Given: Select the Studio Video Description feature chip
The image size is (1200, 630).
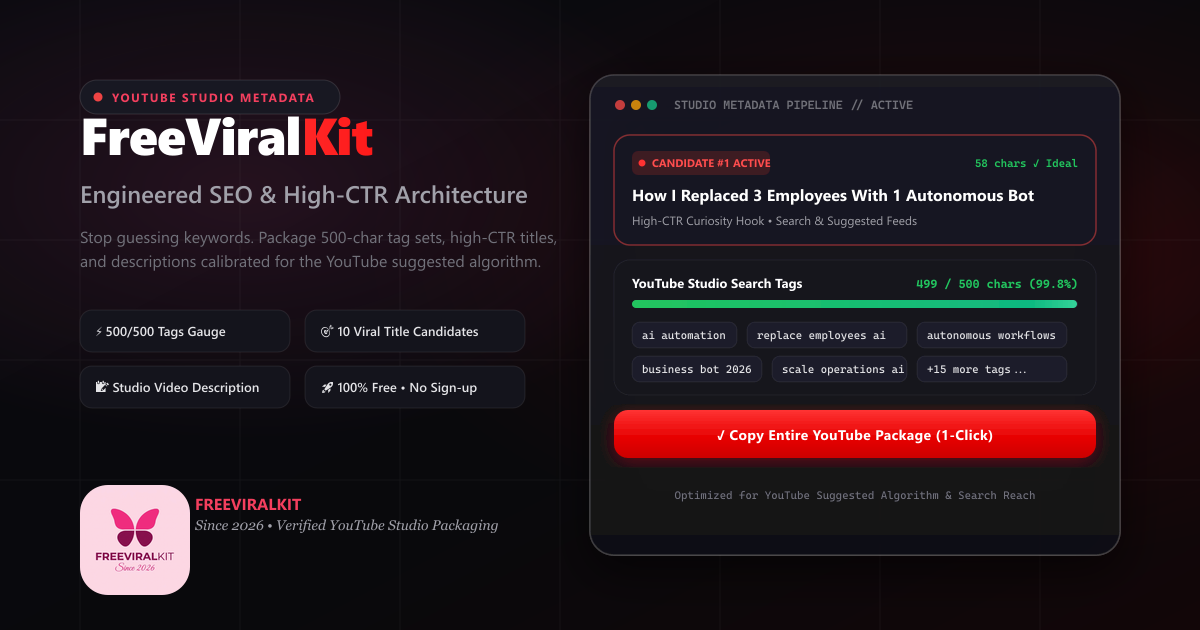Looking at the screenshot, I should (x=185, y=387).
